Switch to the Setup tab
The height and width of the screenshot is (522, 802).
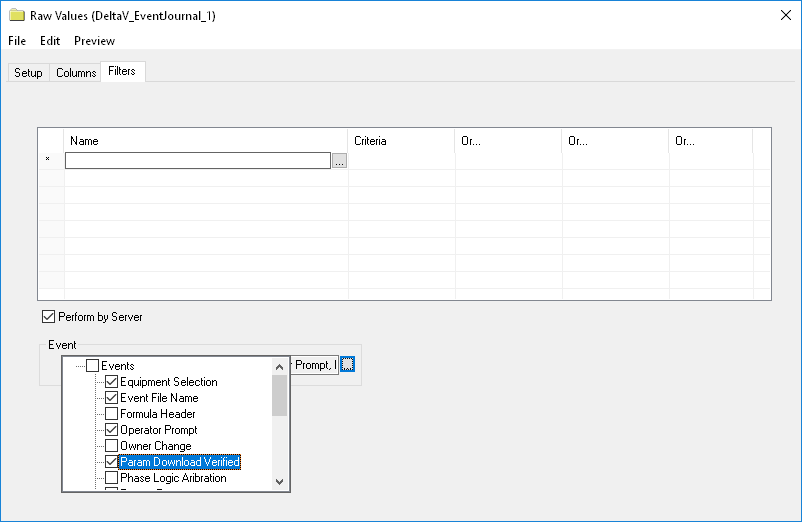pos(28,73)
